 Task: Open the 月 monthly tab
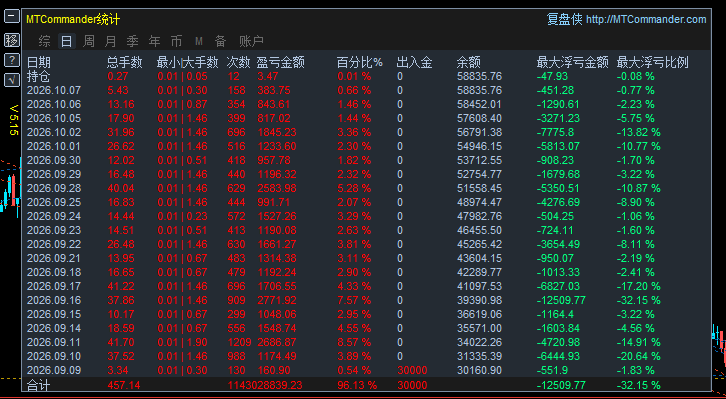click(x=110, y=41)
